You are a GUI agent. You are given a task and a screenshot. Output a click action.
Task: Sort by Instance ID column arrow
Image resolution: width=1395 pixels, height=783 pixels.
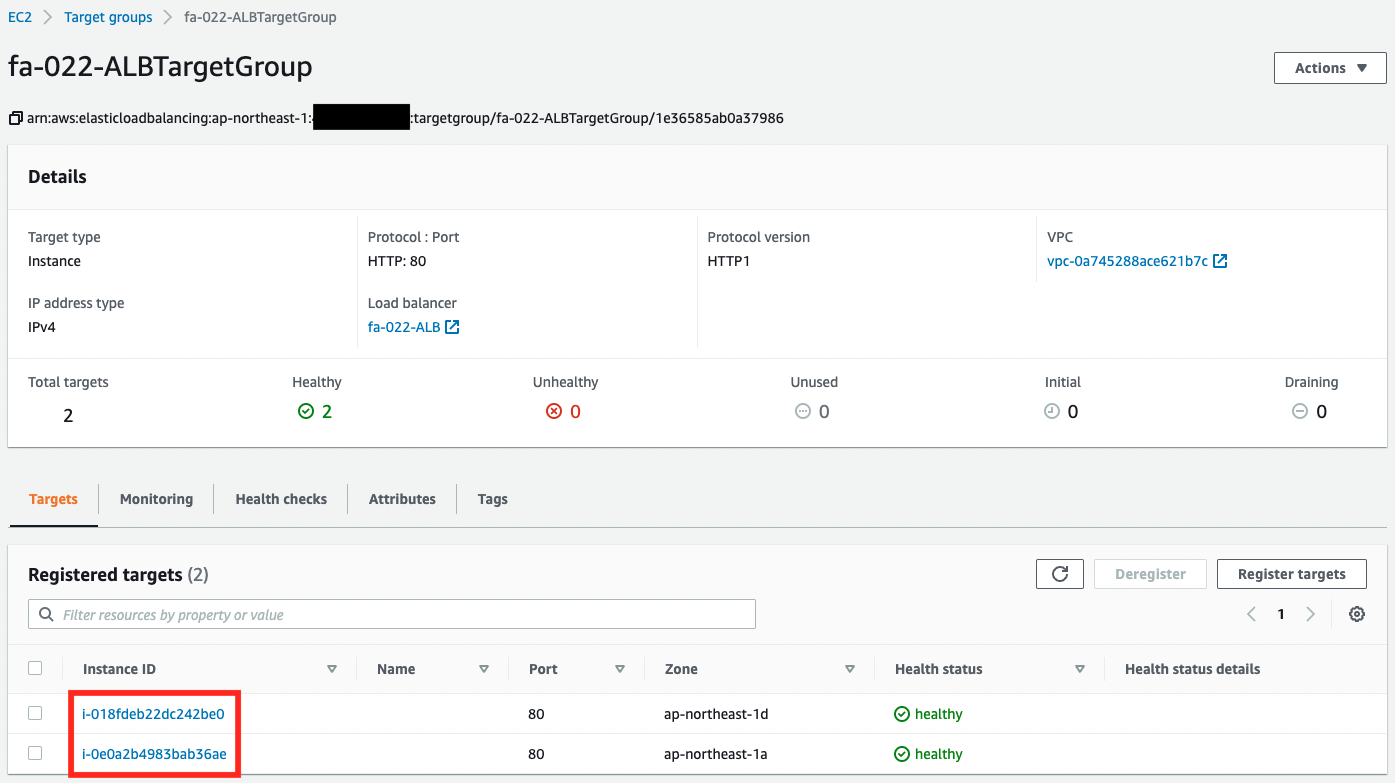332,669
